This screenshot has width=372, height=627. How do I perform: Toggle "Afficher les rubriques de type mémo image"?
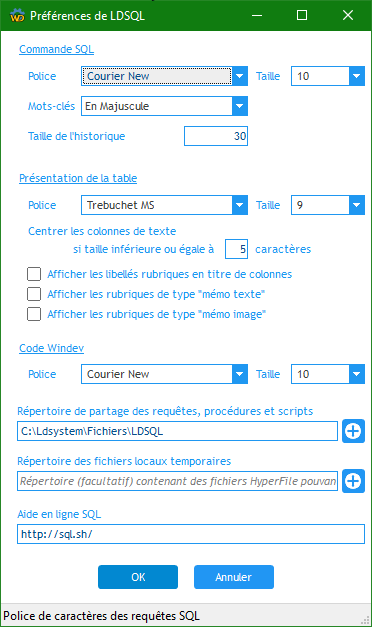pyautogui.click(x=34, y=314)
